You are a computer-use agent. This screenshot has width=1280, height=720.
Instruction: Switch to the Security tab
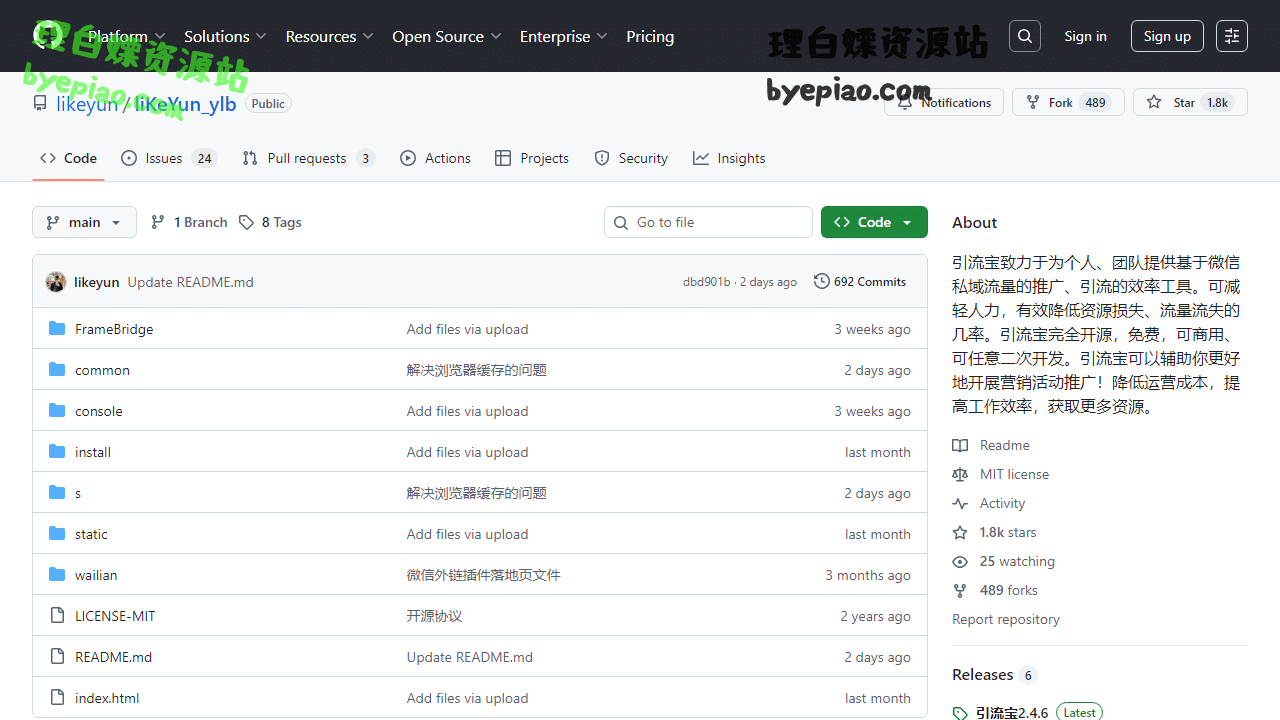pos(631,158)
